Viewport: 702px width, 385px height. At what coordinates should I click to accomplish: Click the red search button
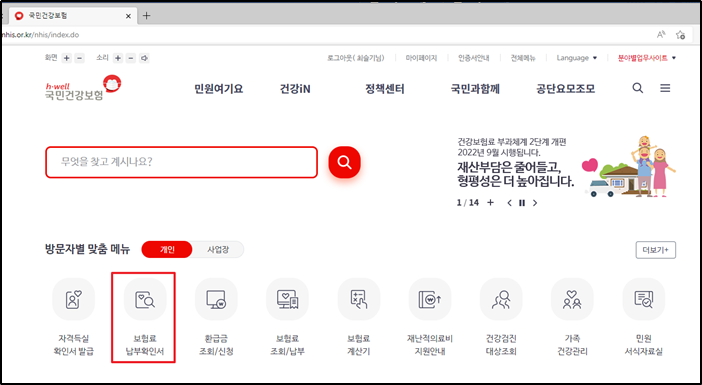tap(344, 162)
